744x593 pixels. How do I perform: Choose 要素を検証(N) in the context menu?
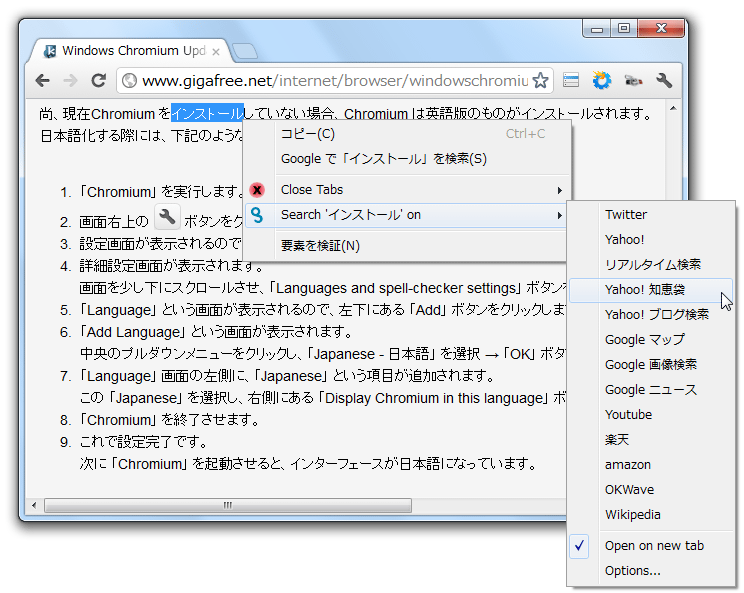point(406,246)
